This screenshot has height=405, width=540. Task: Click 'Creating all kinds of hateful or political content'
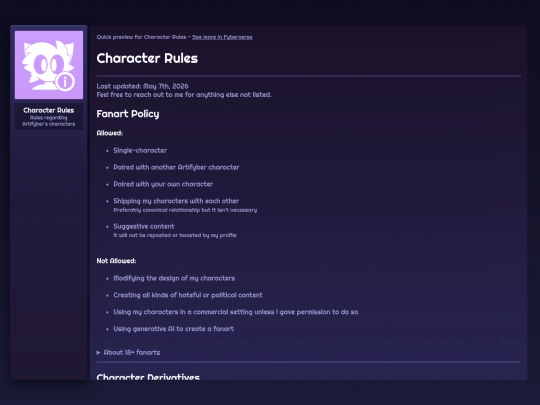click(188, 295)
